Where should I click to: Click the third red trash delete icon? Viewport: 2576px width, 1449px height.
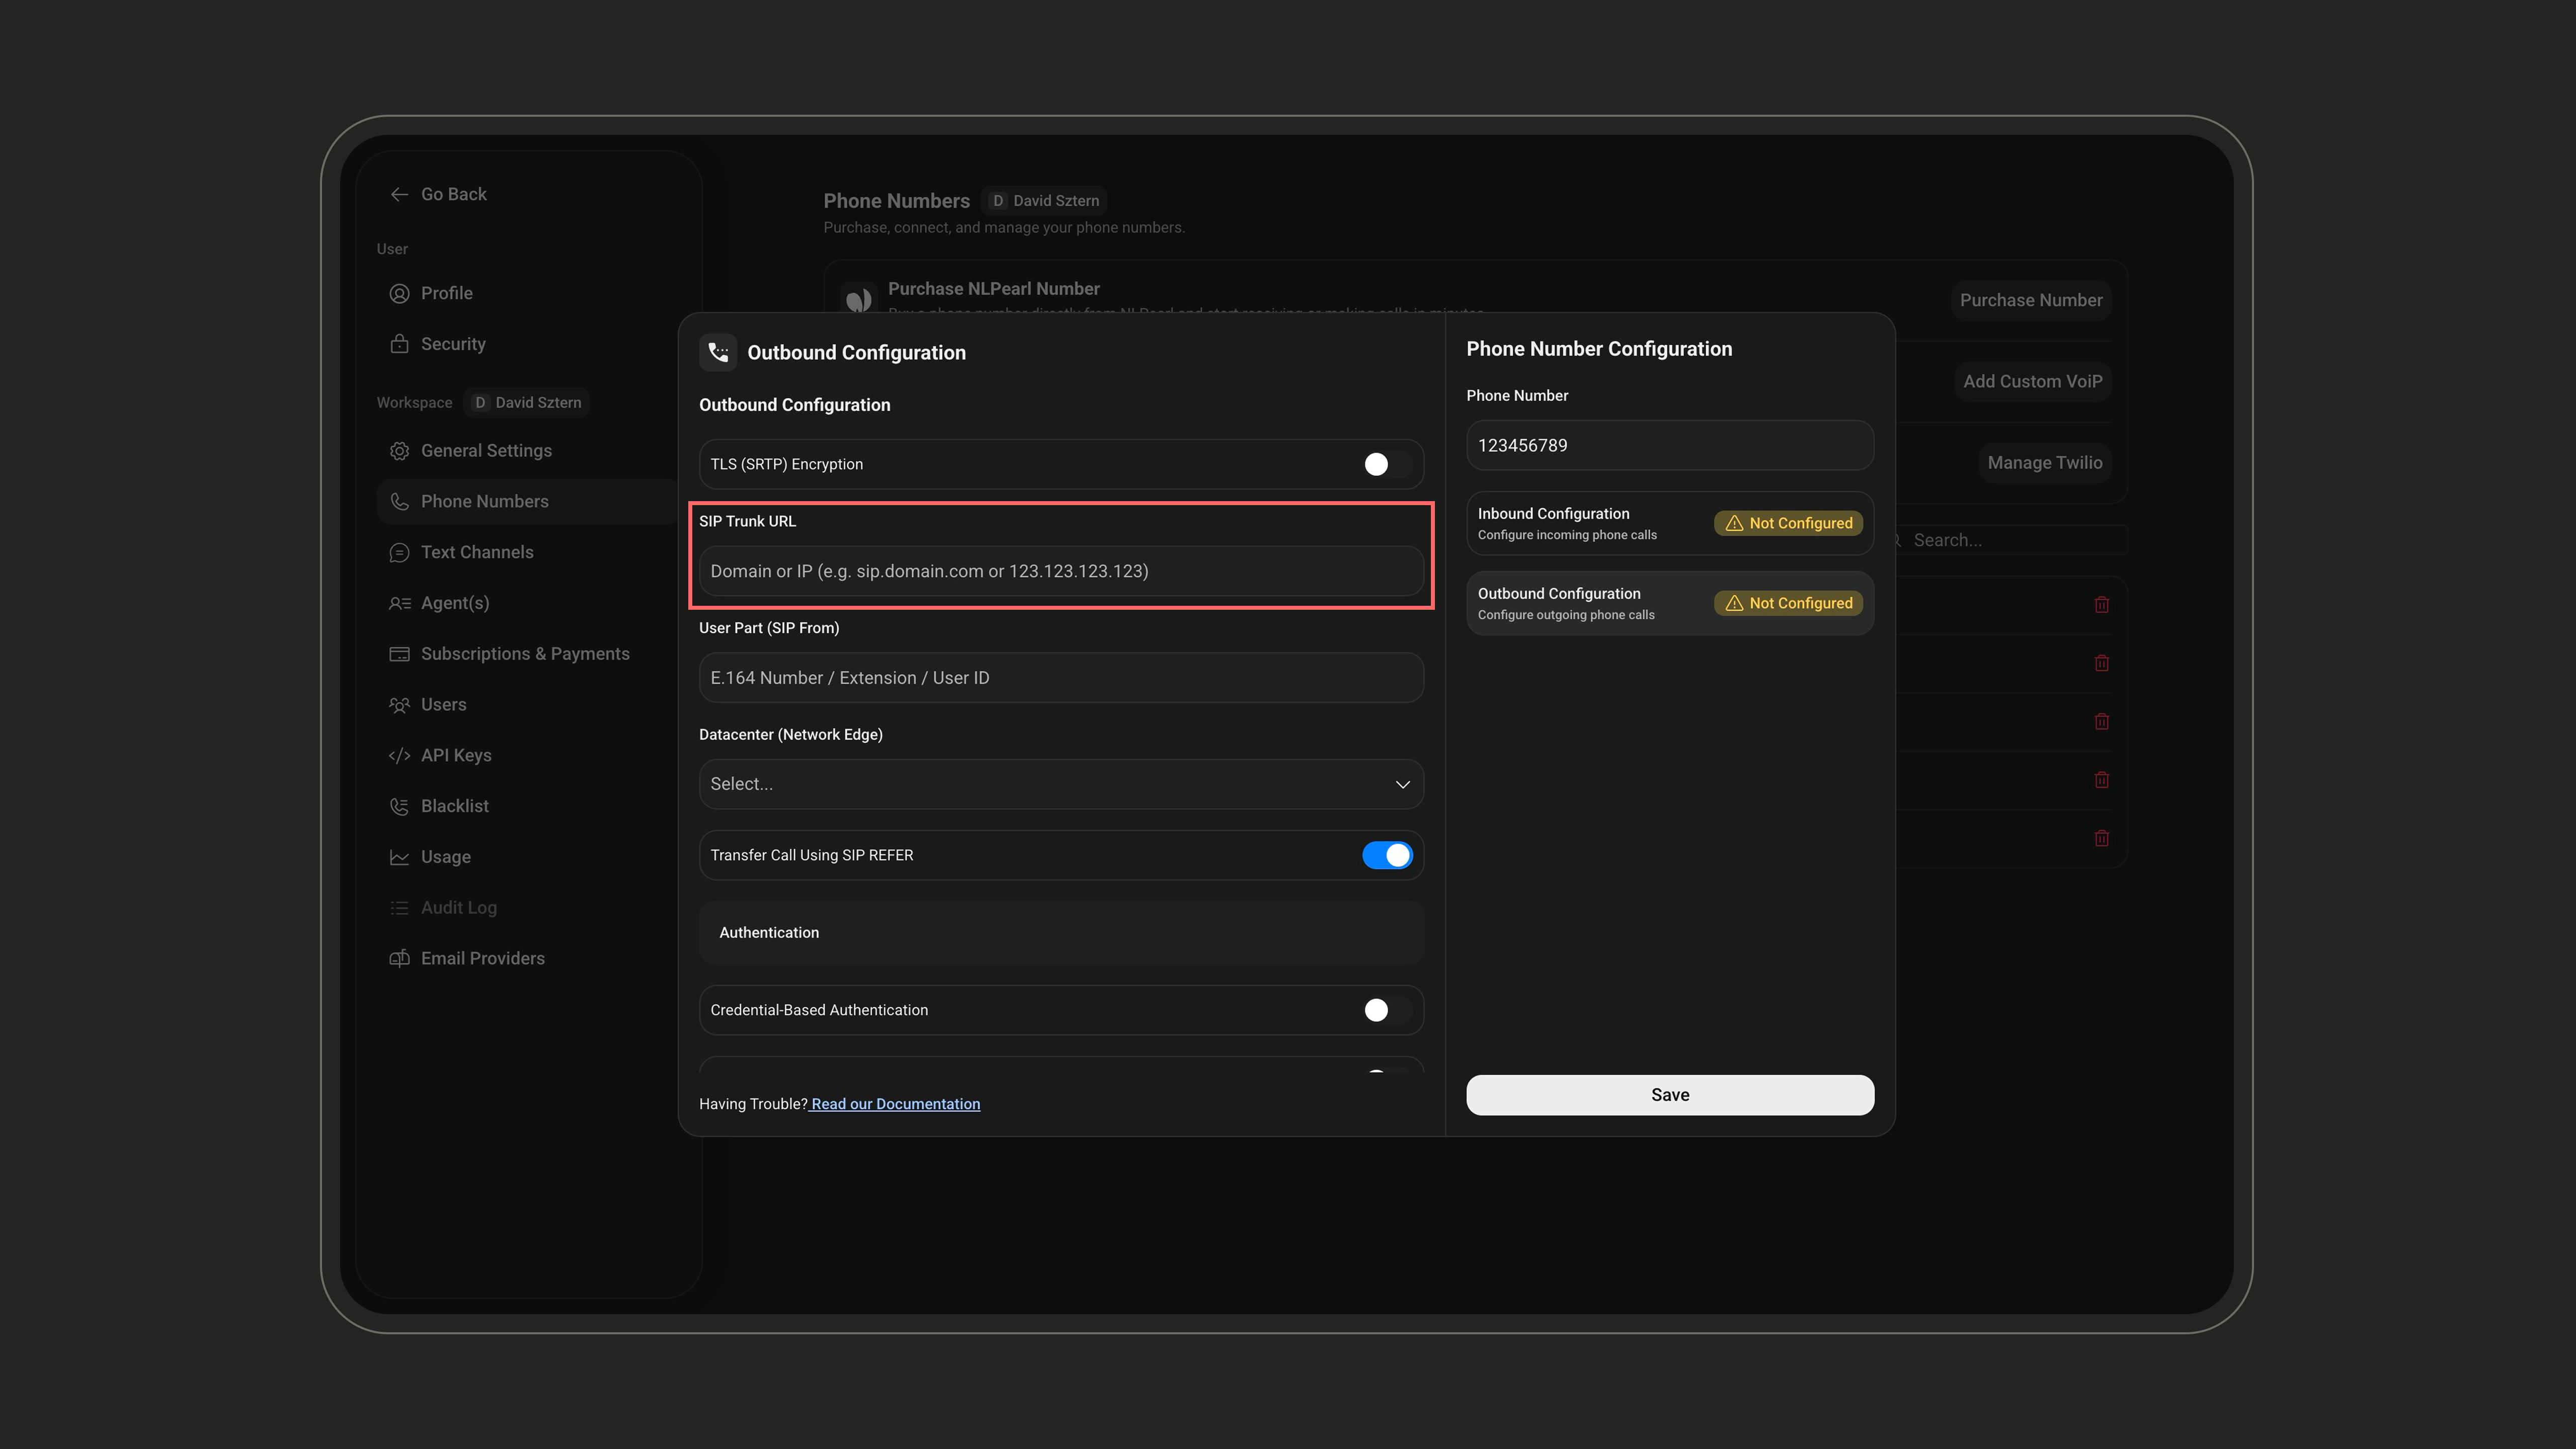(x=2101, y=721)
